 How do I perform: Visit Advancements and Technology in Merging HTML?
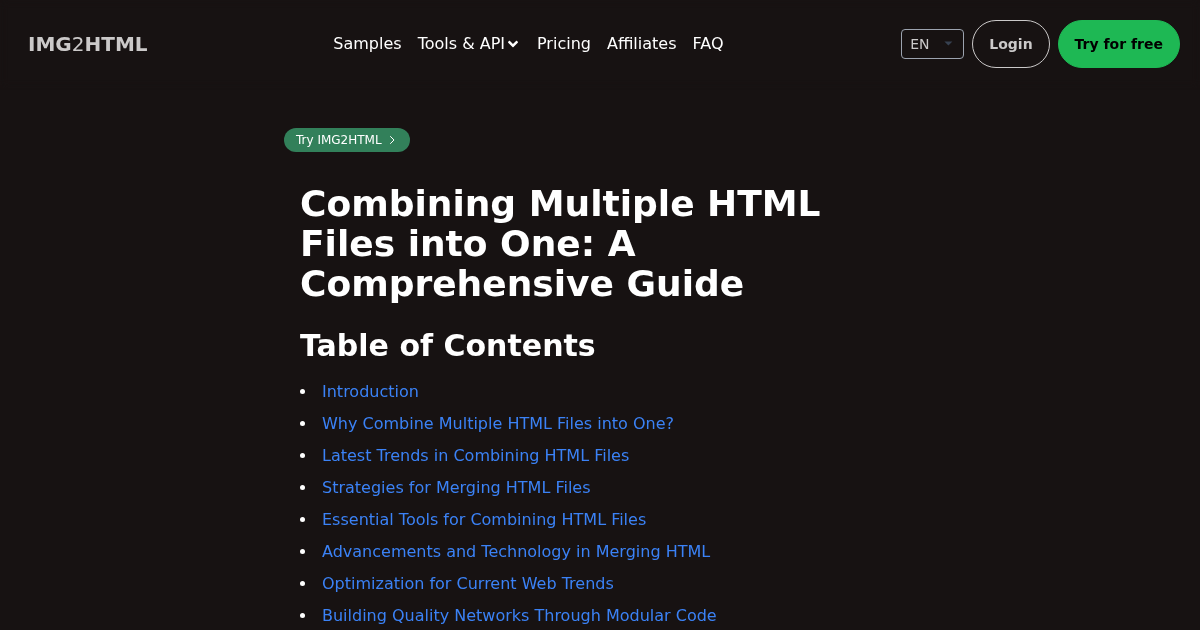click(x=515, y=552)
